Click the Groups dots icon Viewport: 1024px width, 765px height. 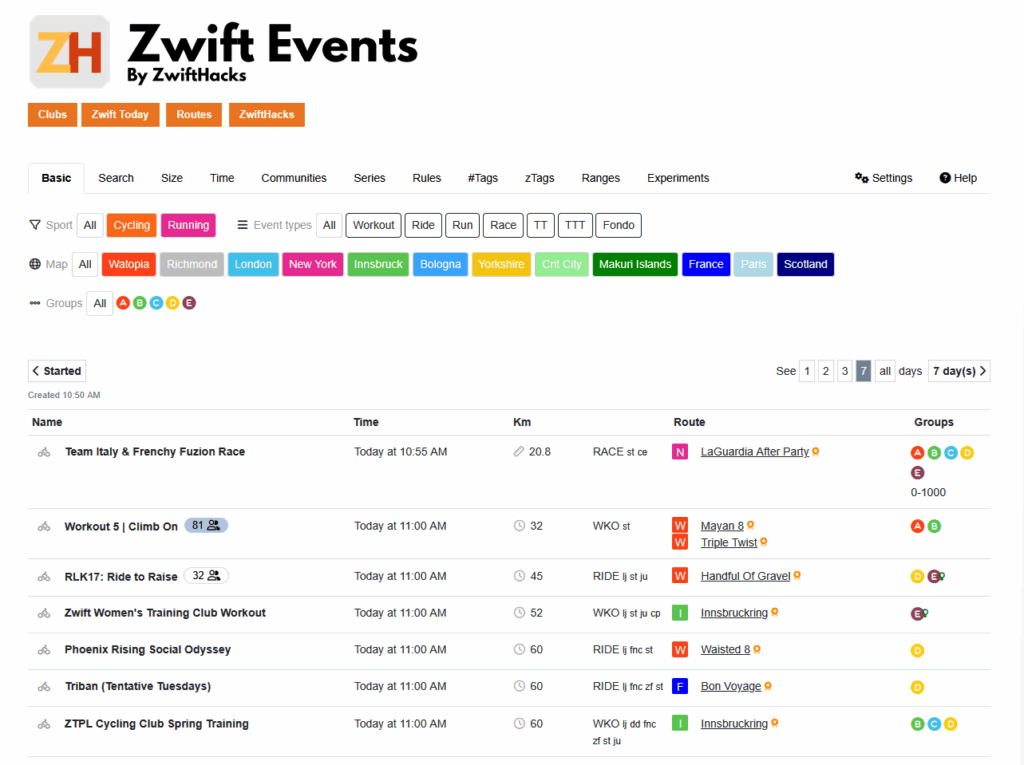(x=35, y=303)
